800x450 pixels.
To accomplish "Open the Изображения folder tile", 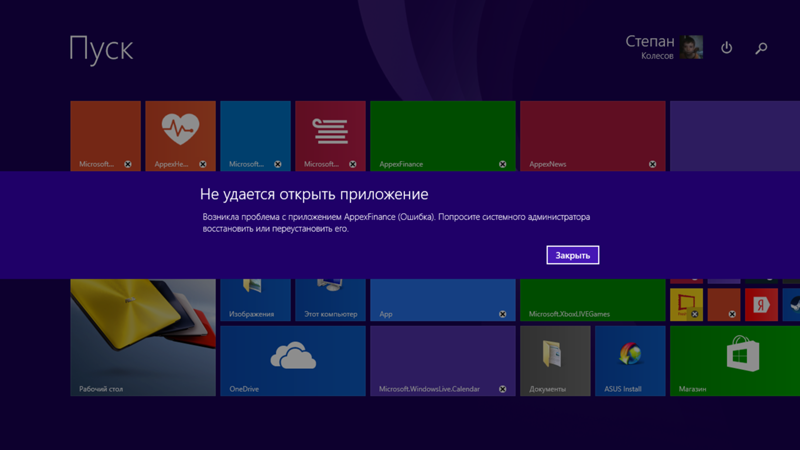I will point(255,300).
